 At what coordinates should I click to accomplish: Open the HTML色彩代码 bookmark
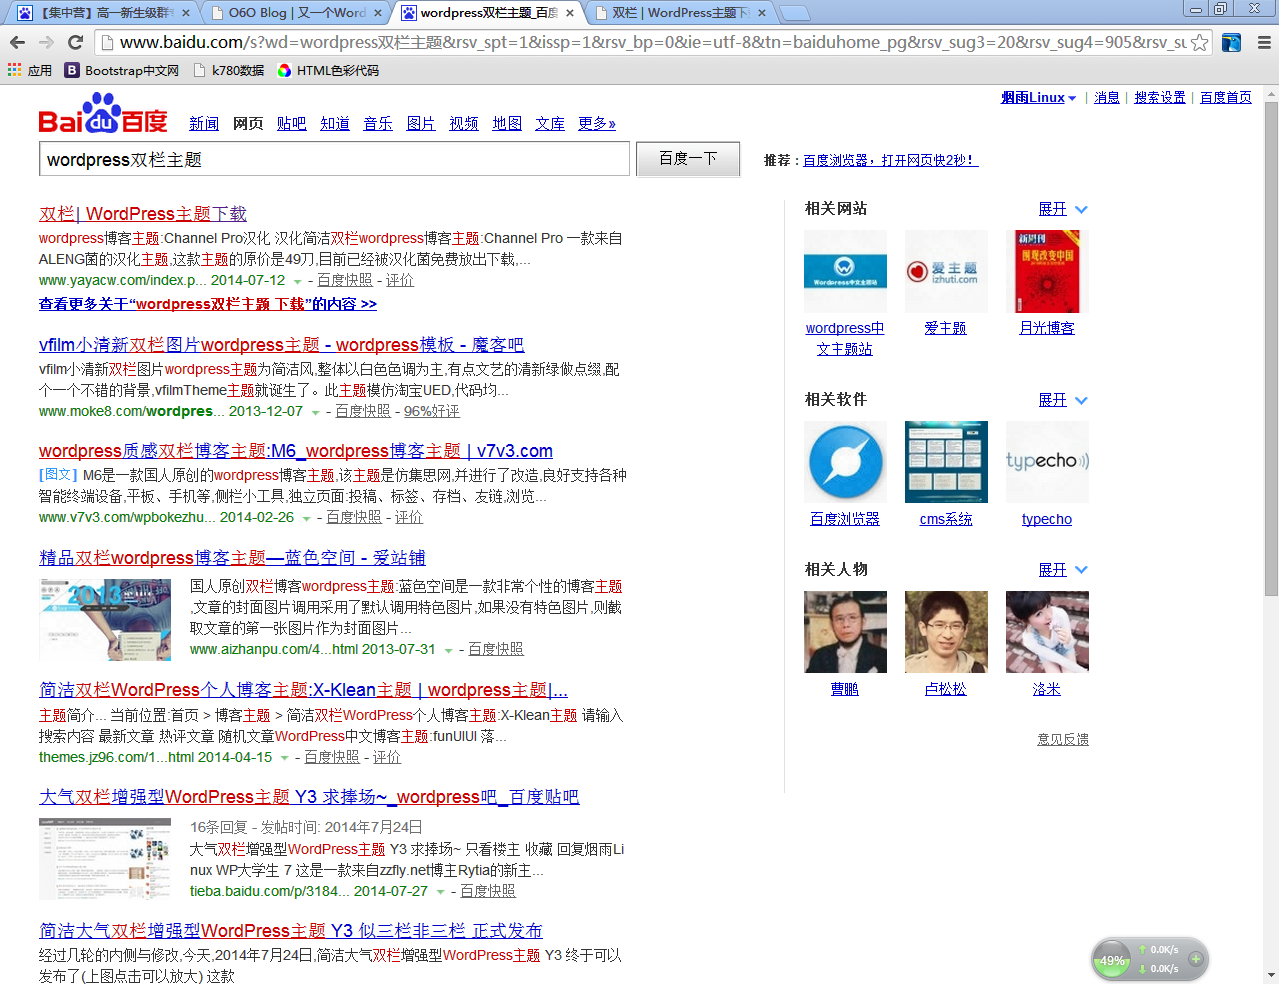(328, 70)
